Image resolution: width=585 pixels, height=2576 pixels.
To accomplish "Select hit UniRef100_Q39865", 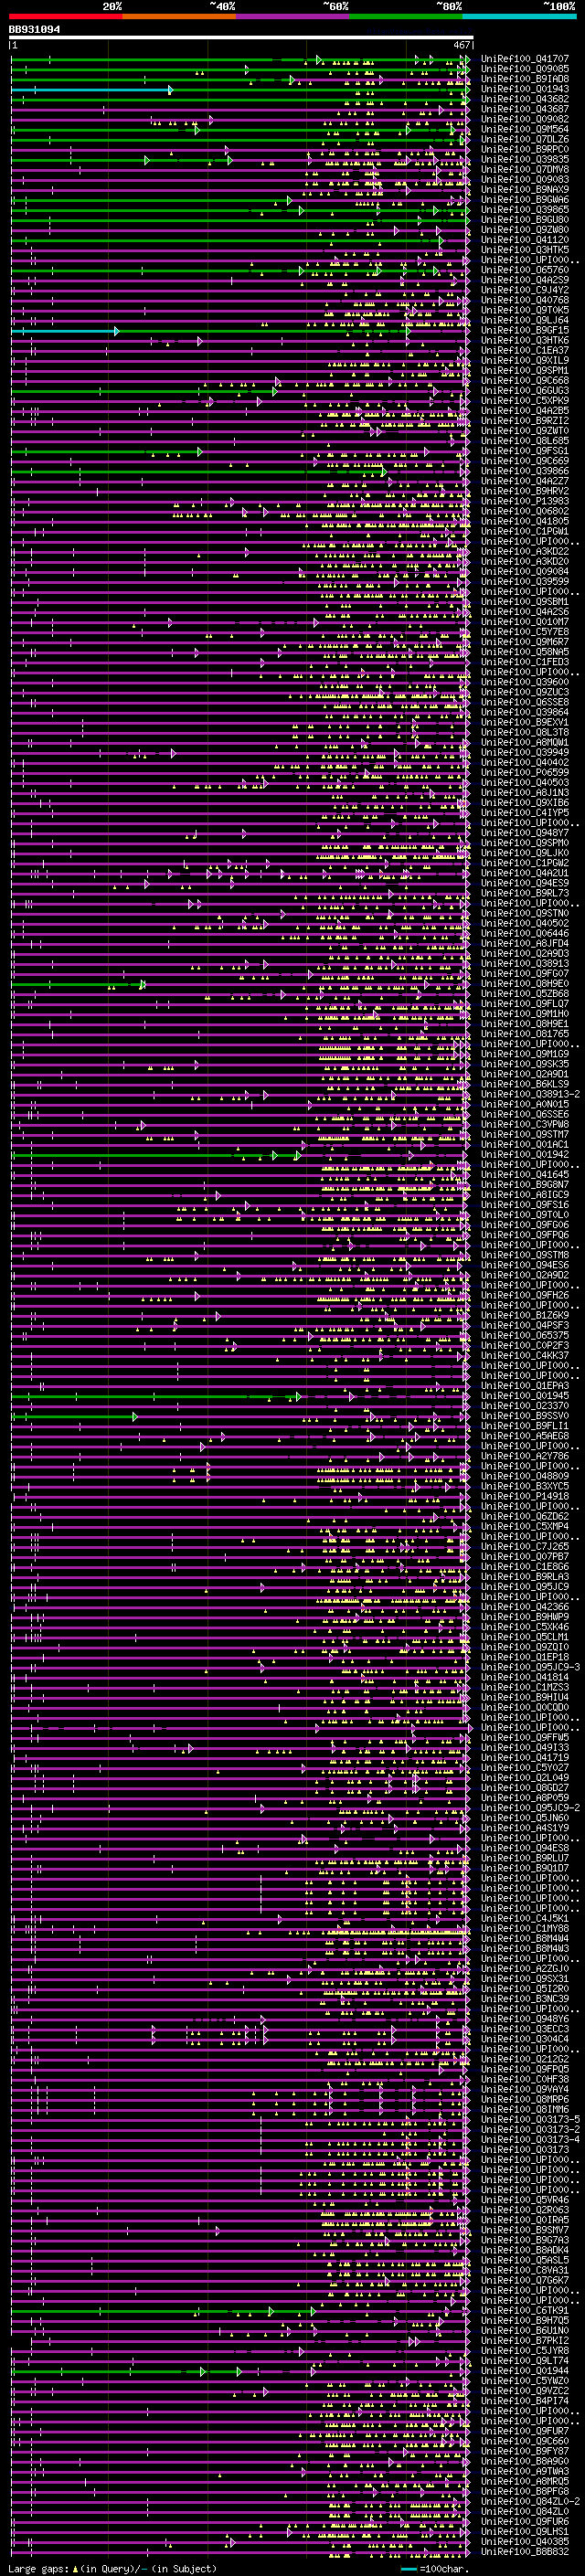I will click(x=525, y=210).
